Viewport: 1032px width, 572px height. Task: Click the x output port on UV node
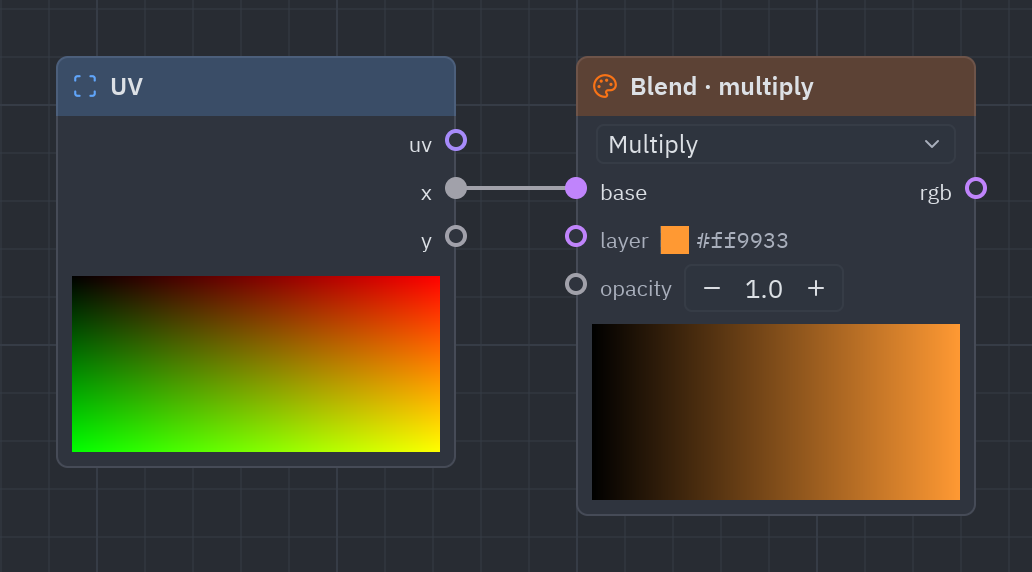click(456, 188)
